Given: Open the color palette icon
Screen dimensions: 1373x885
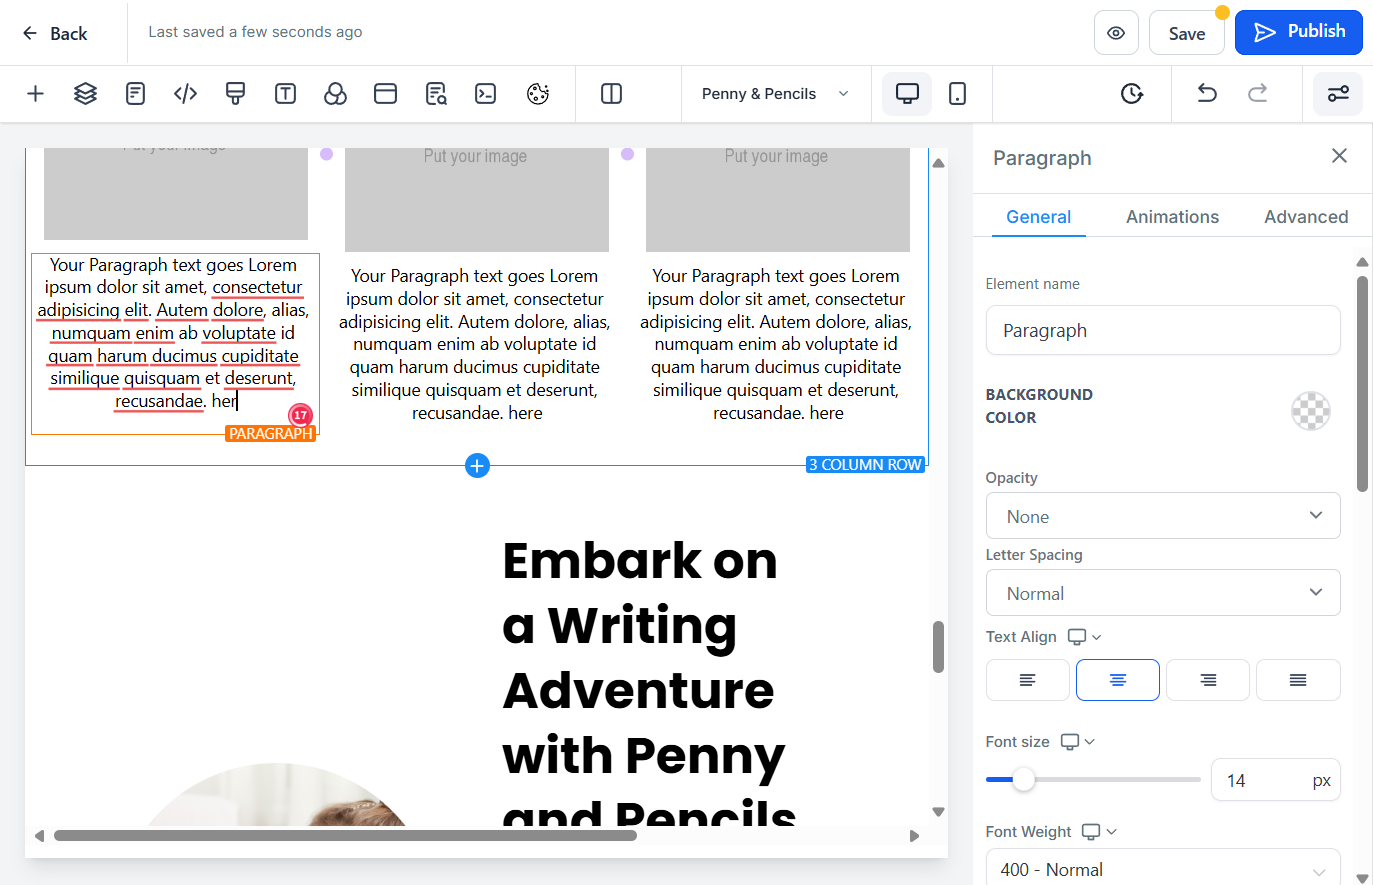Looking at the screenshot, I should pos(538,94).
